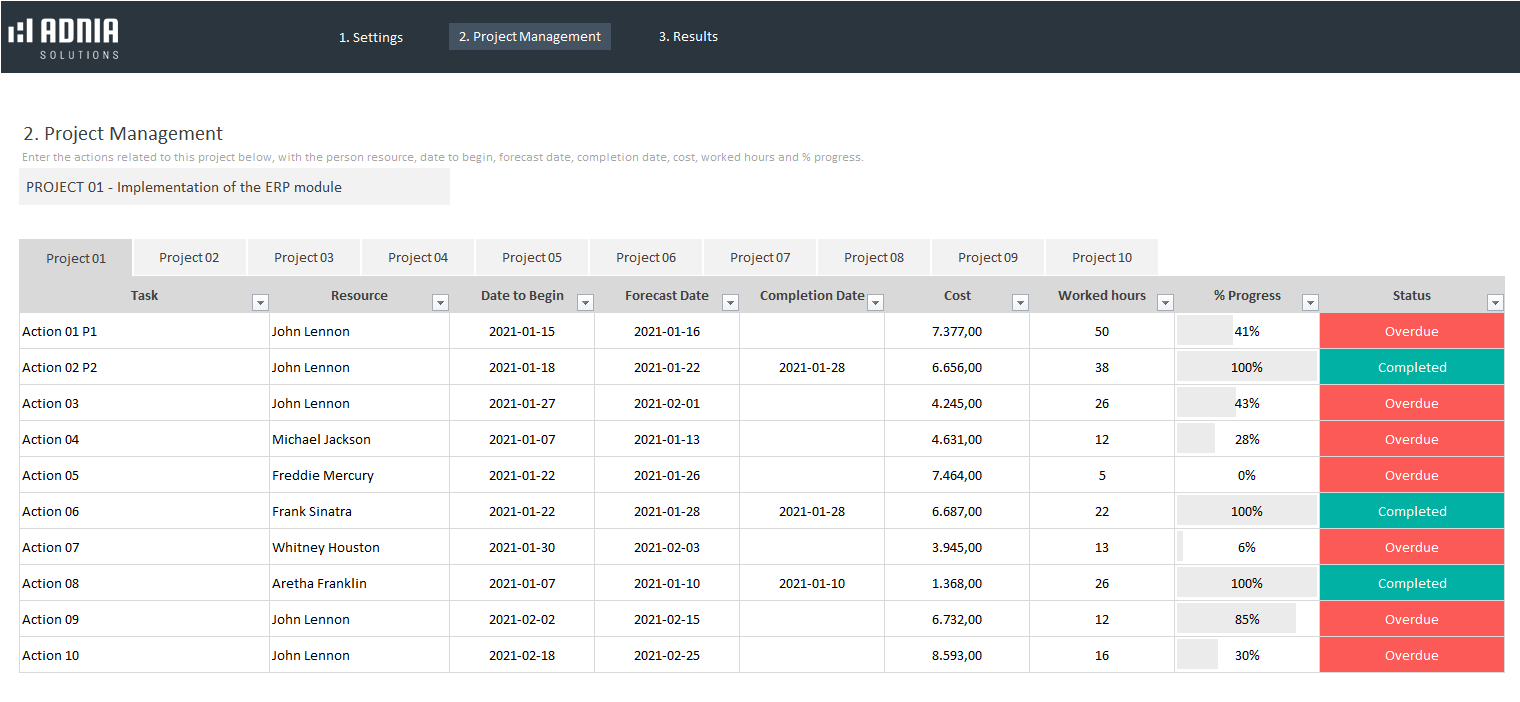1520x702 pixels.
Task: Open the Resource column filter arrow
Action: click(440, 303)
